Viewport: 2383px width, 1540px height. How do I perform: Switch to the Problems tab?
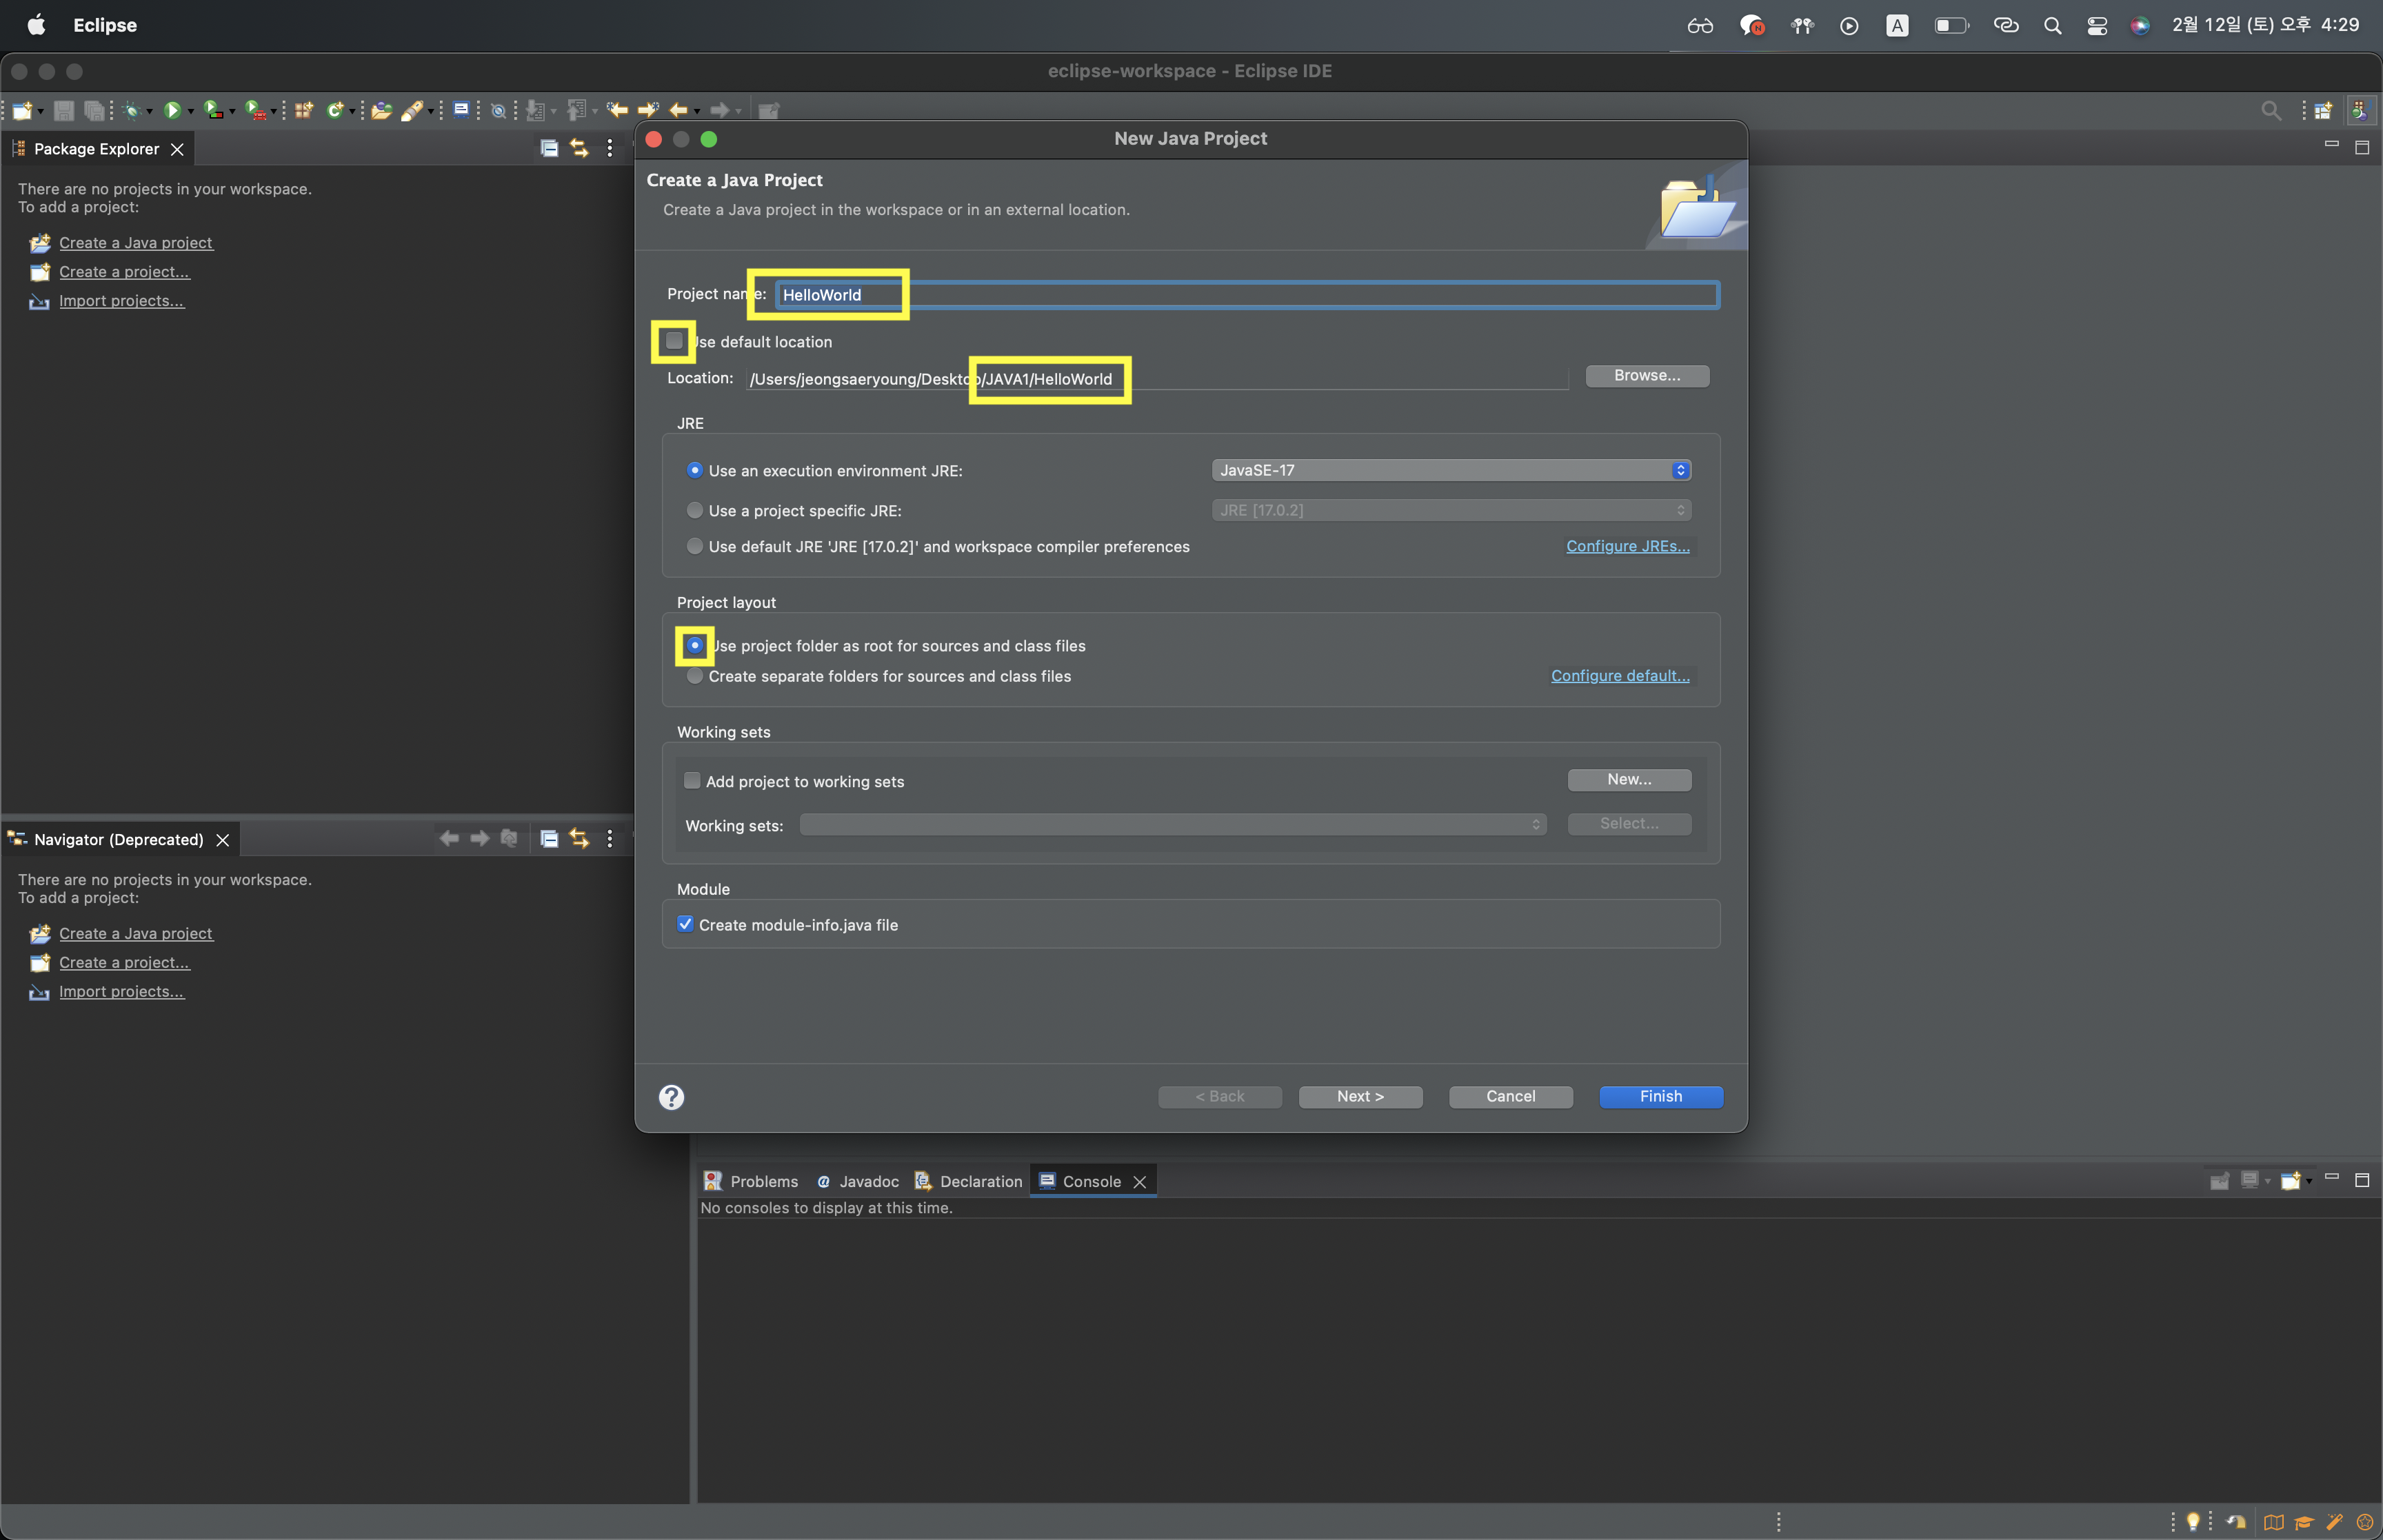[x=751, y=1181]
